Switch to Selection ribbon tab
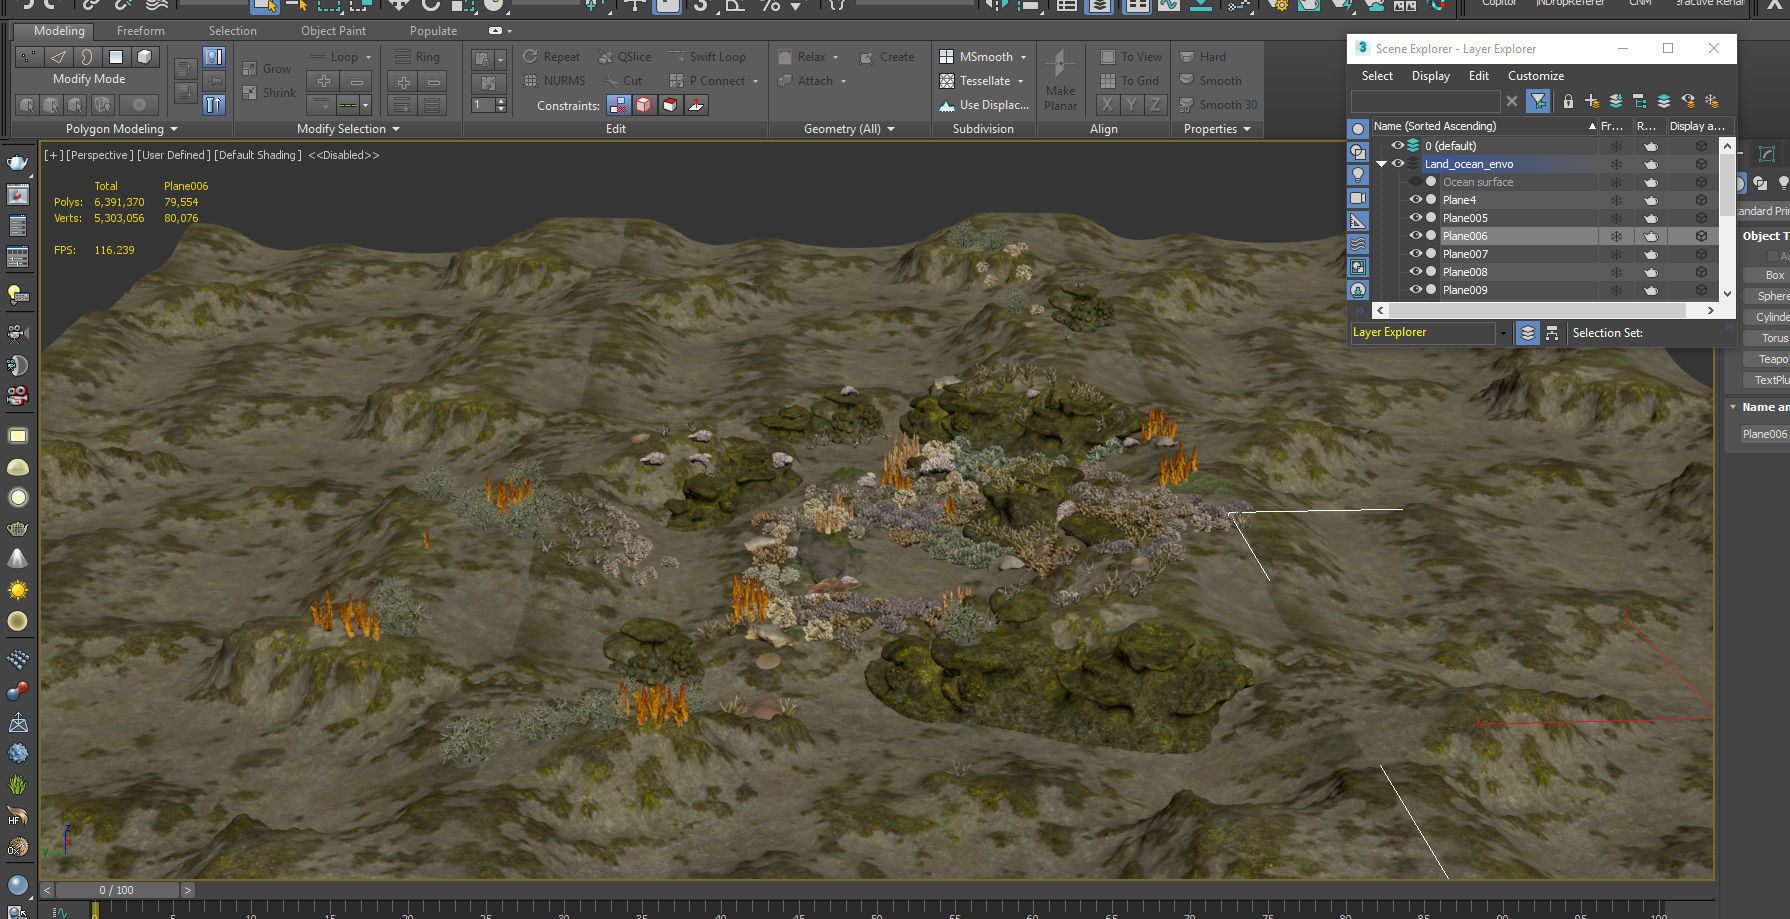 232,31
